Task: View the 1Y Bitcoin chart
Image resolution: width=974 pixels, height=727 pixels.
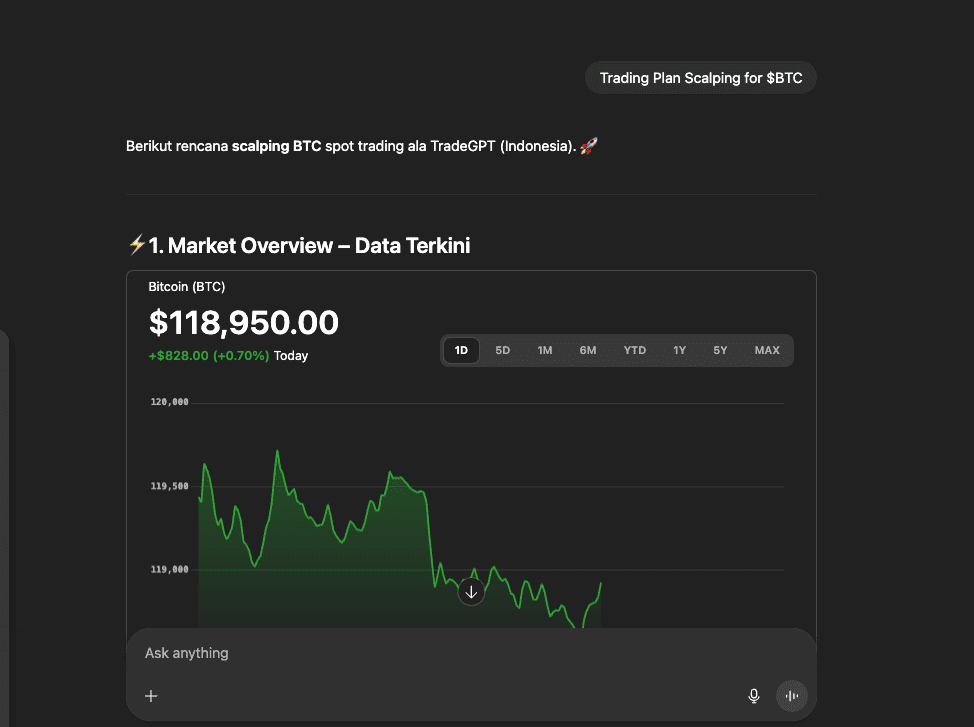Action: click(x=680, y=350)
